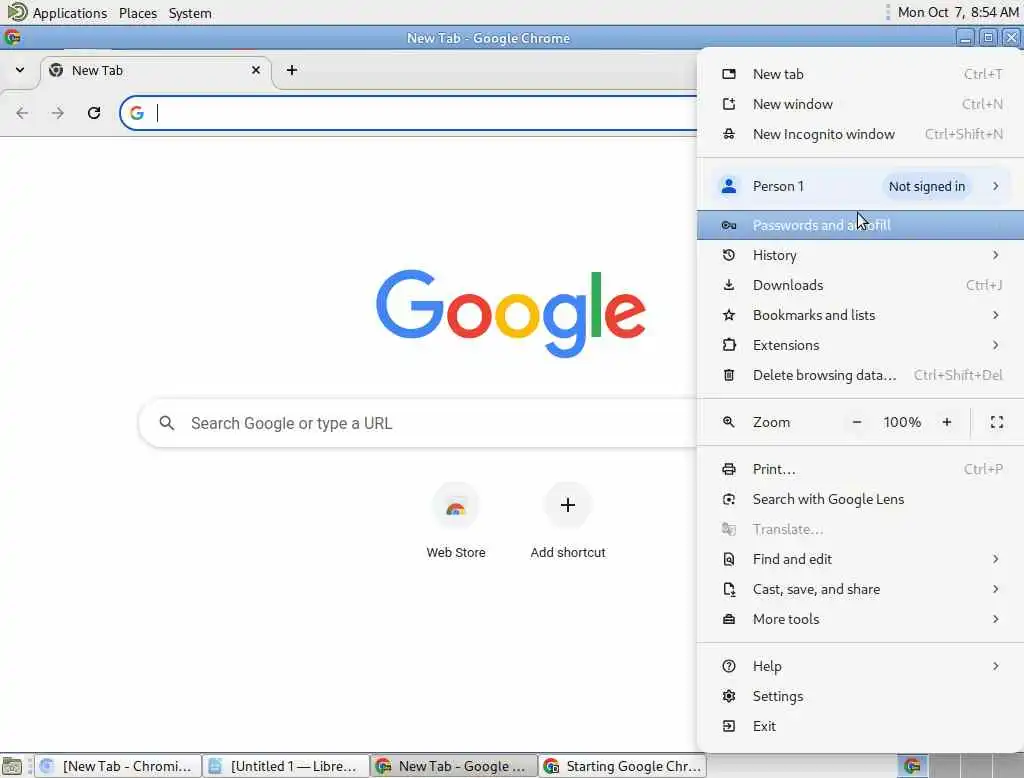This screenshot has height=778, width=1024.
Task: Expand the Help submenu arrow
Action: click(995, 666)
